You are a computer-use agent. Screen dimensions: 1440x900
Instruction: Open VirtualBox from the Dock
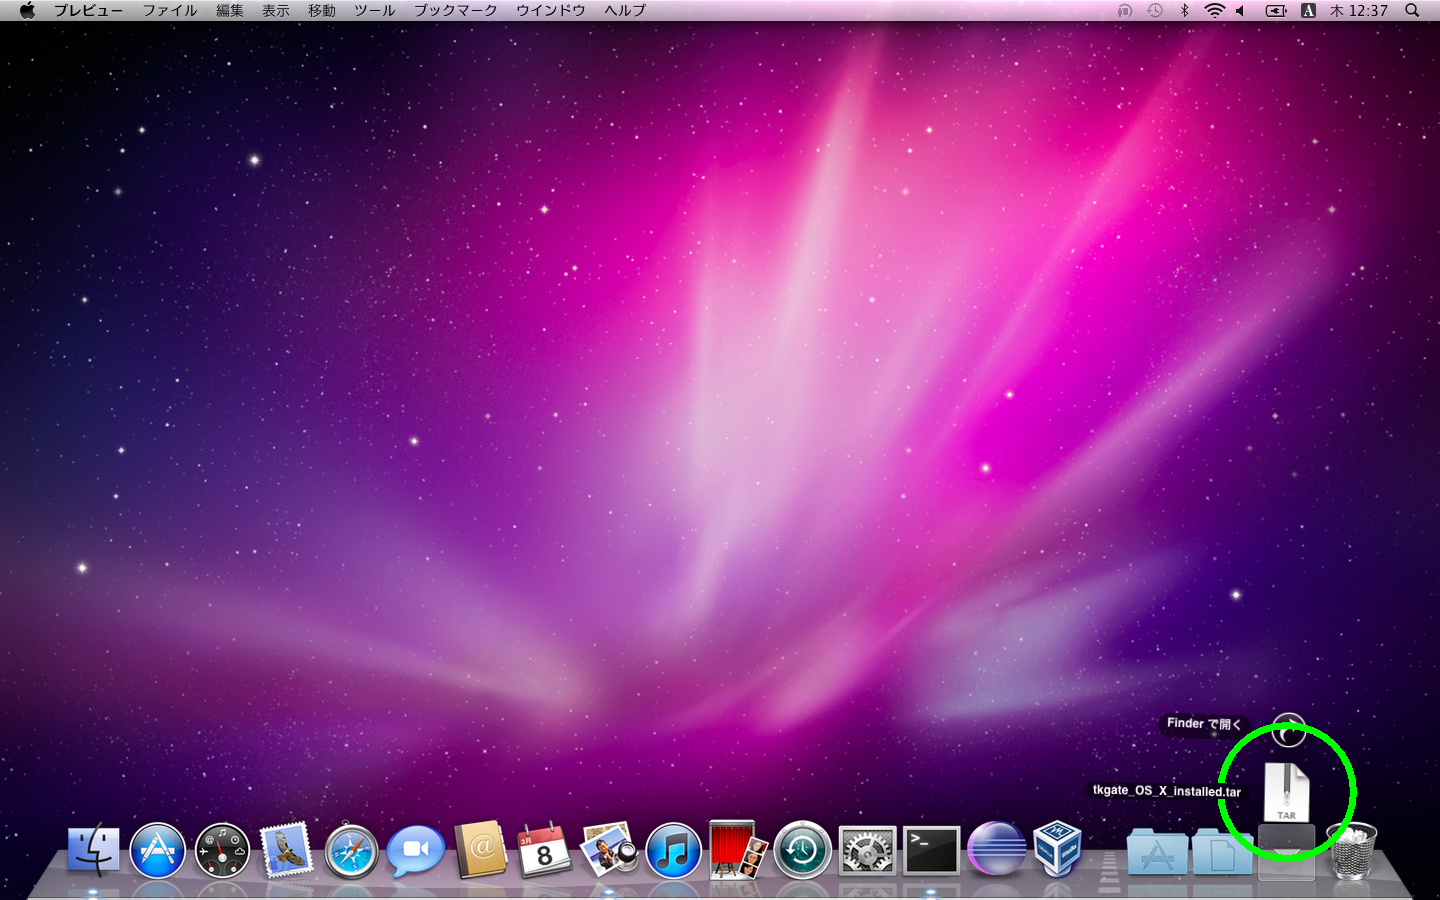click(x=1058, y=848)
